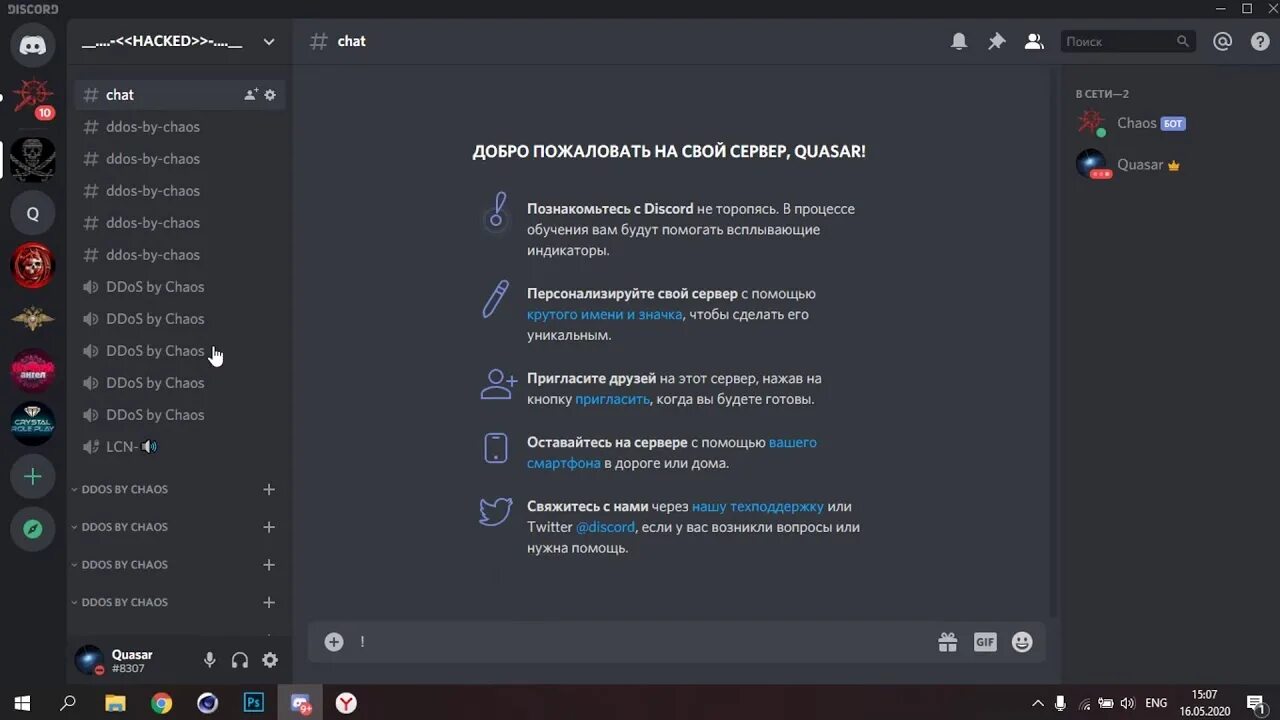Open the GIF picker
This screenshot has height=720, width=1280.
(985, 642)
